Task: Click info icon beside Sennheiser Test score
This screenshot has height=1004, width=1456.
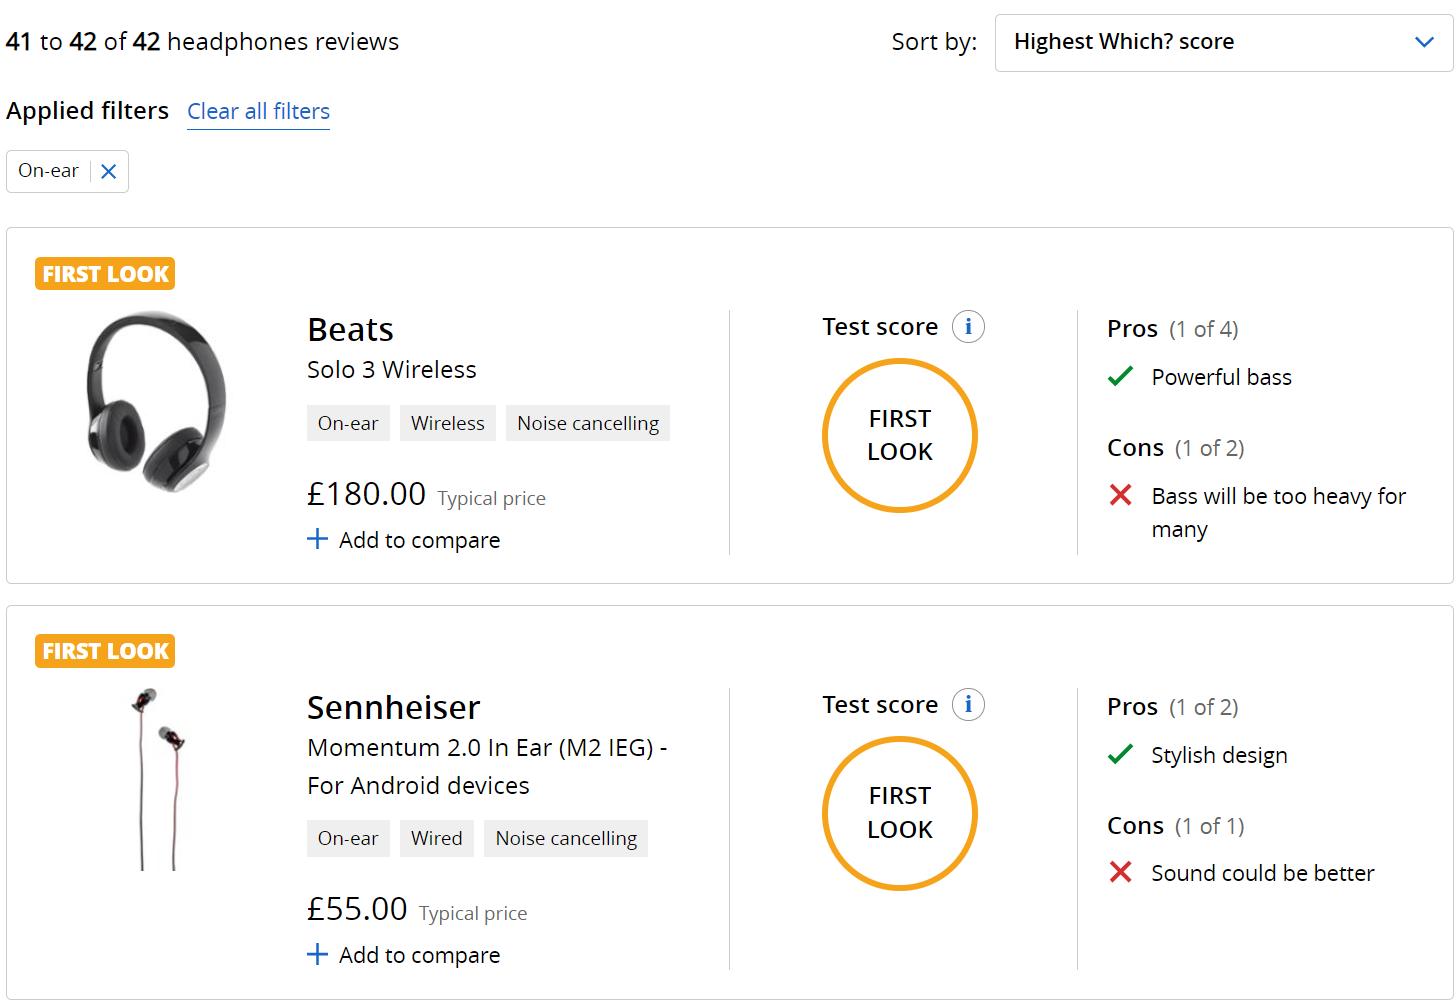Action: tap(967, 705)
